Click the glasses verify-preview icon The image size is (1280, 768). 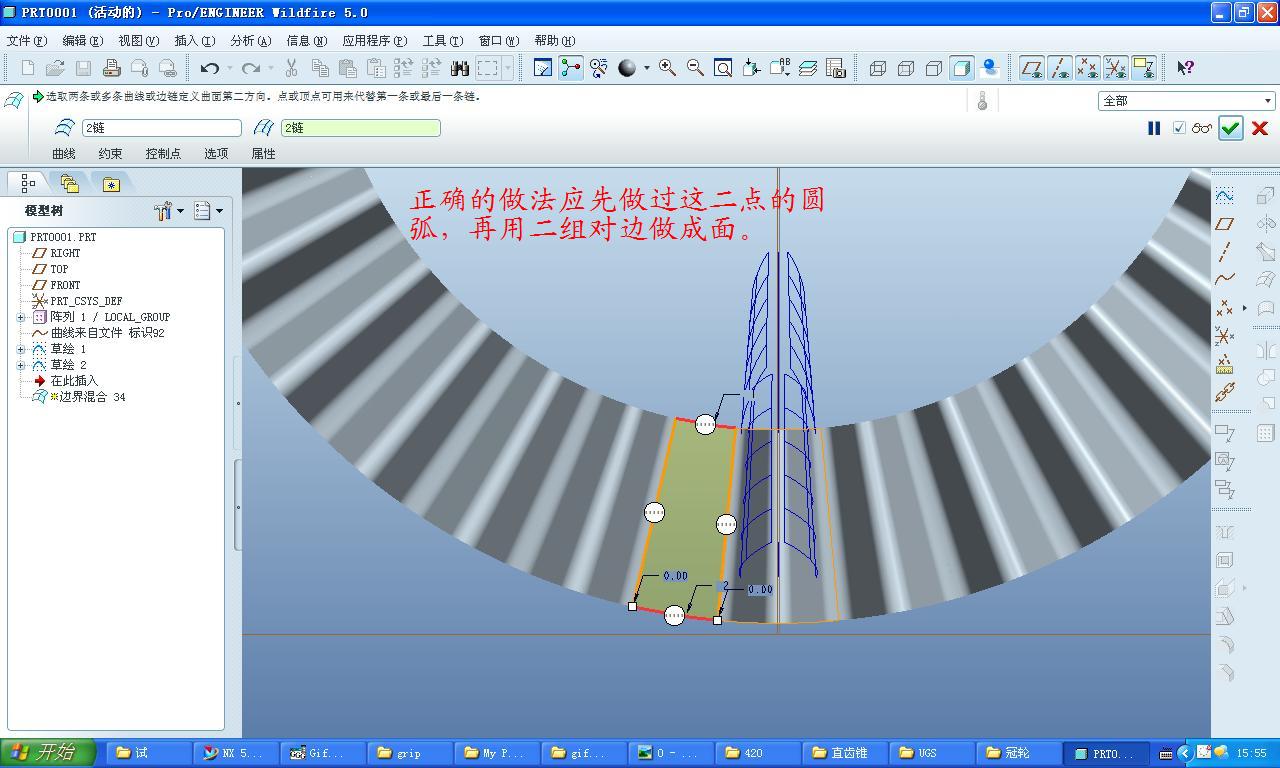pos(1201,128)
